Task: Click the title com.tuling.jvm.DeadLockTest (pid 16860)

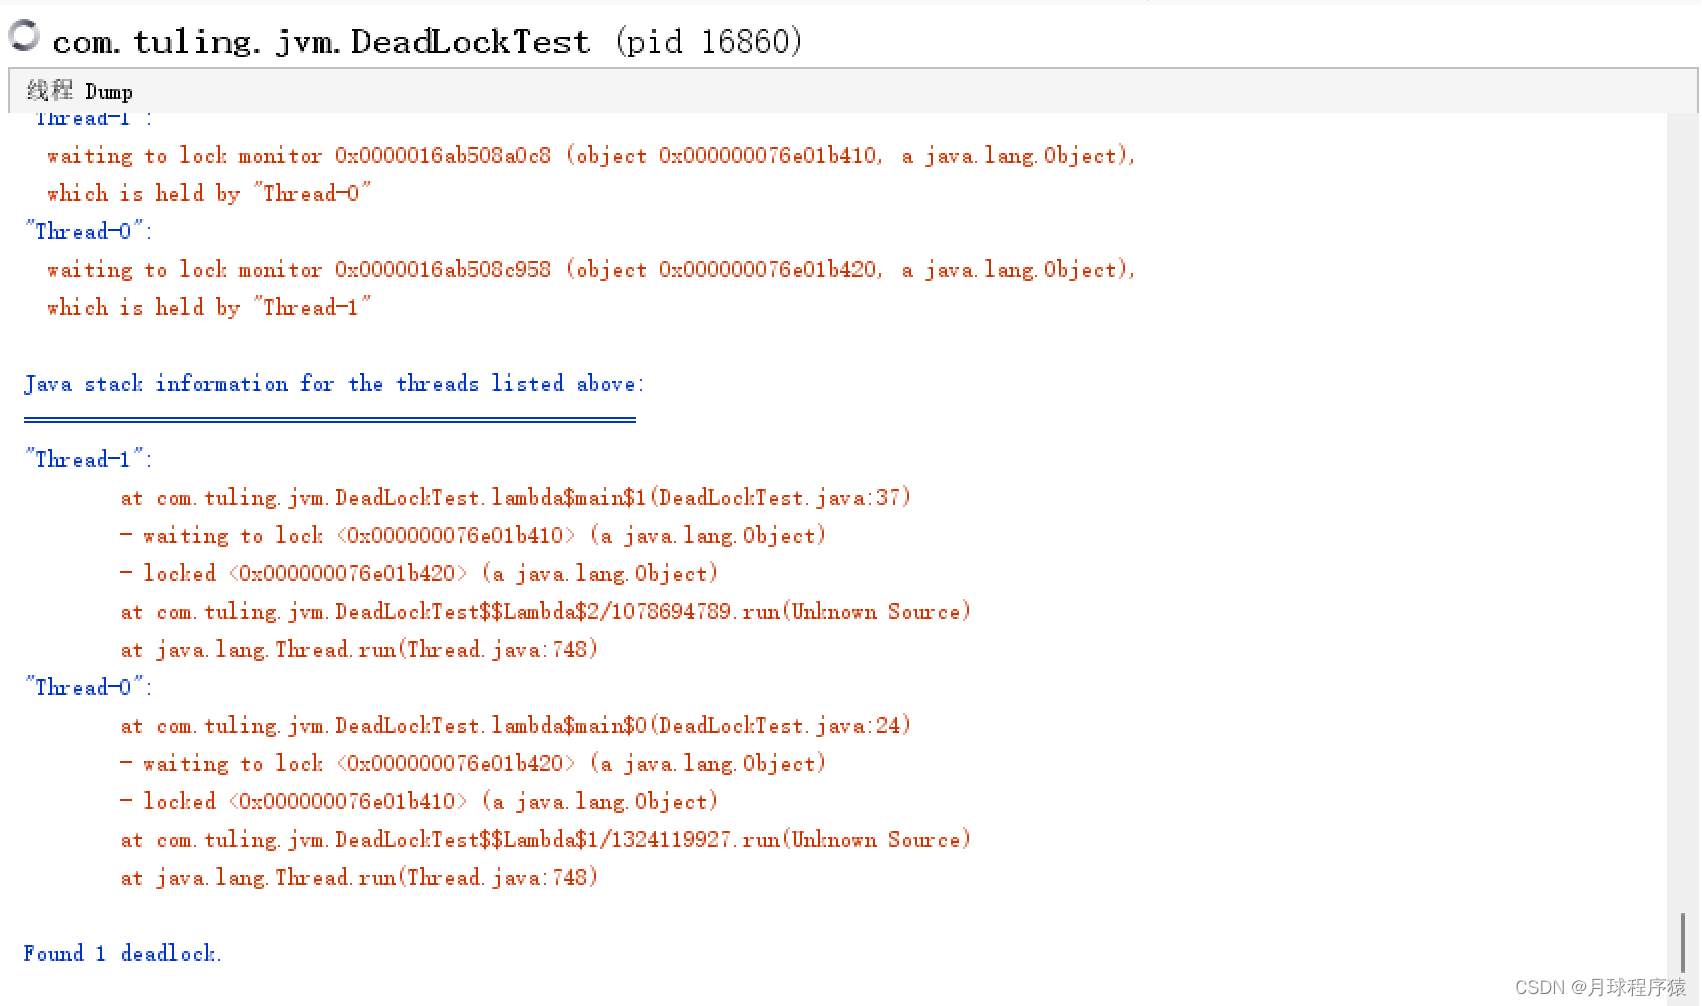Action: click(x=427, y=41)
